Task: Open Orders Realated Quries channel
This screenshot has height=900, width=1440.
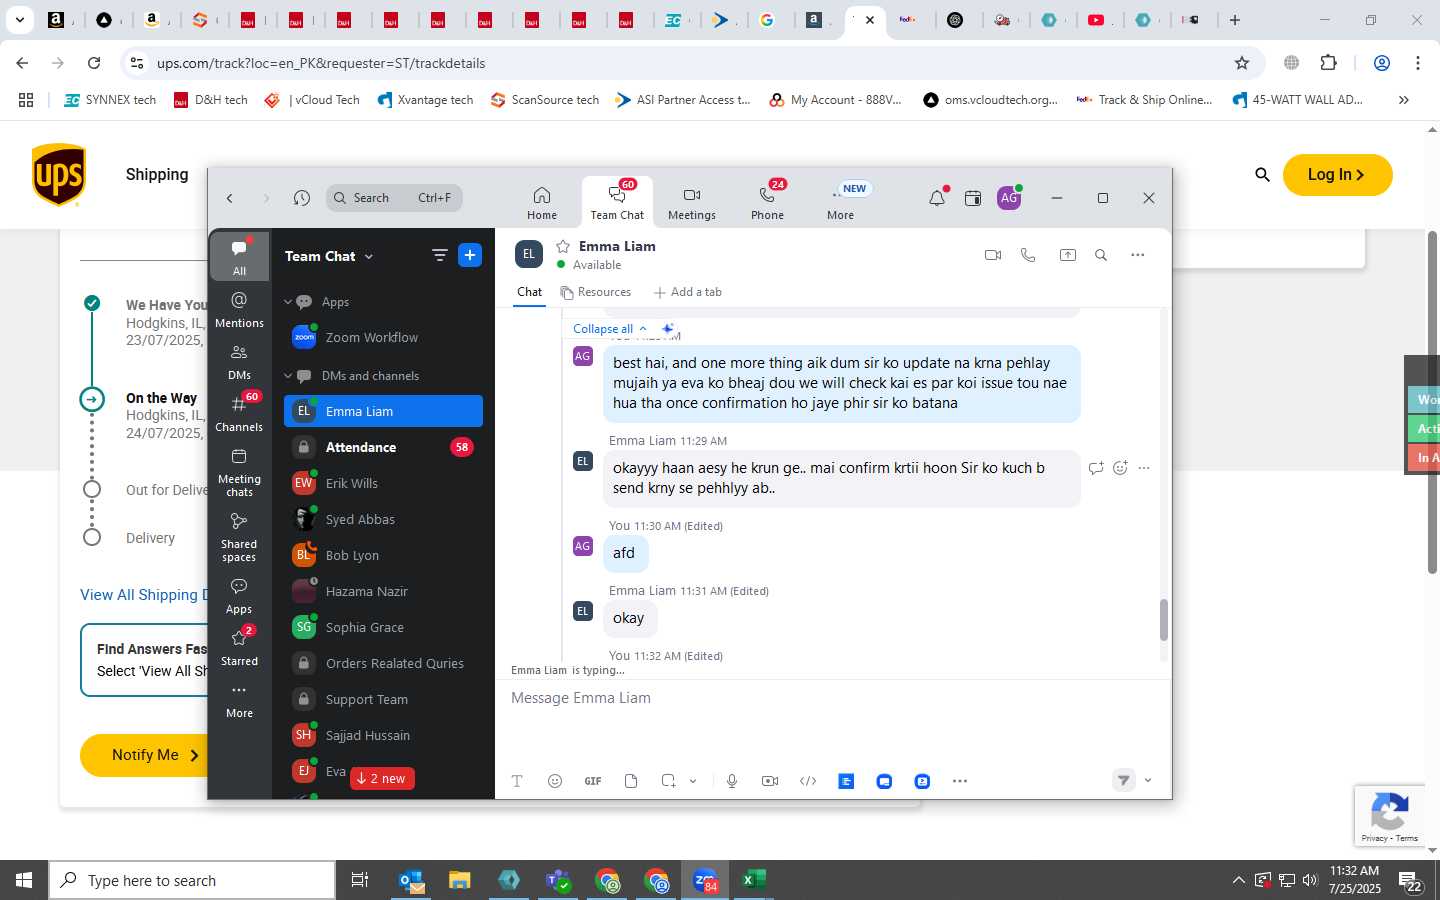Action: click(x=383, y=663)
